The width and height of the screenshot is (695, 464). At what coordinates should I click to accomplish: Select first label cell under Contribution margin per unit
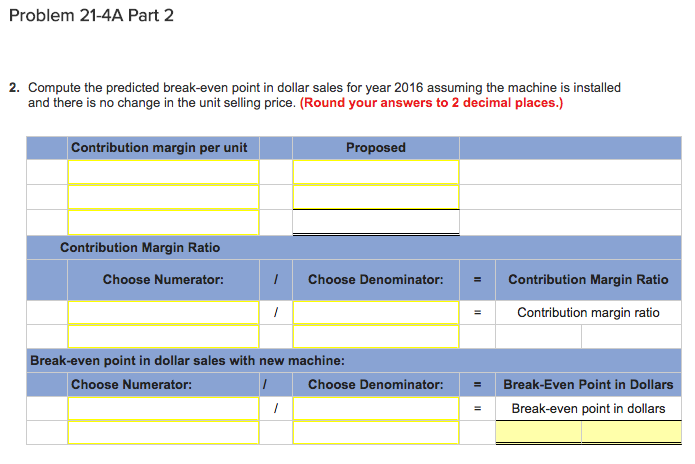pyautogui.click(x=163, y=172)
